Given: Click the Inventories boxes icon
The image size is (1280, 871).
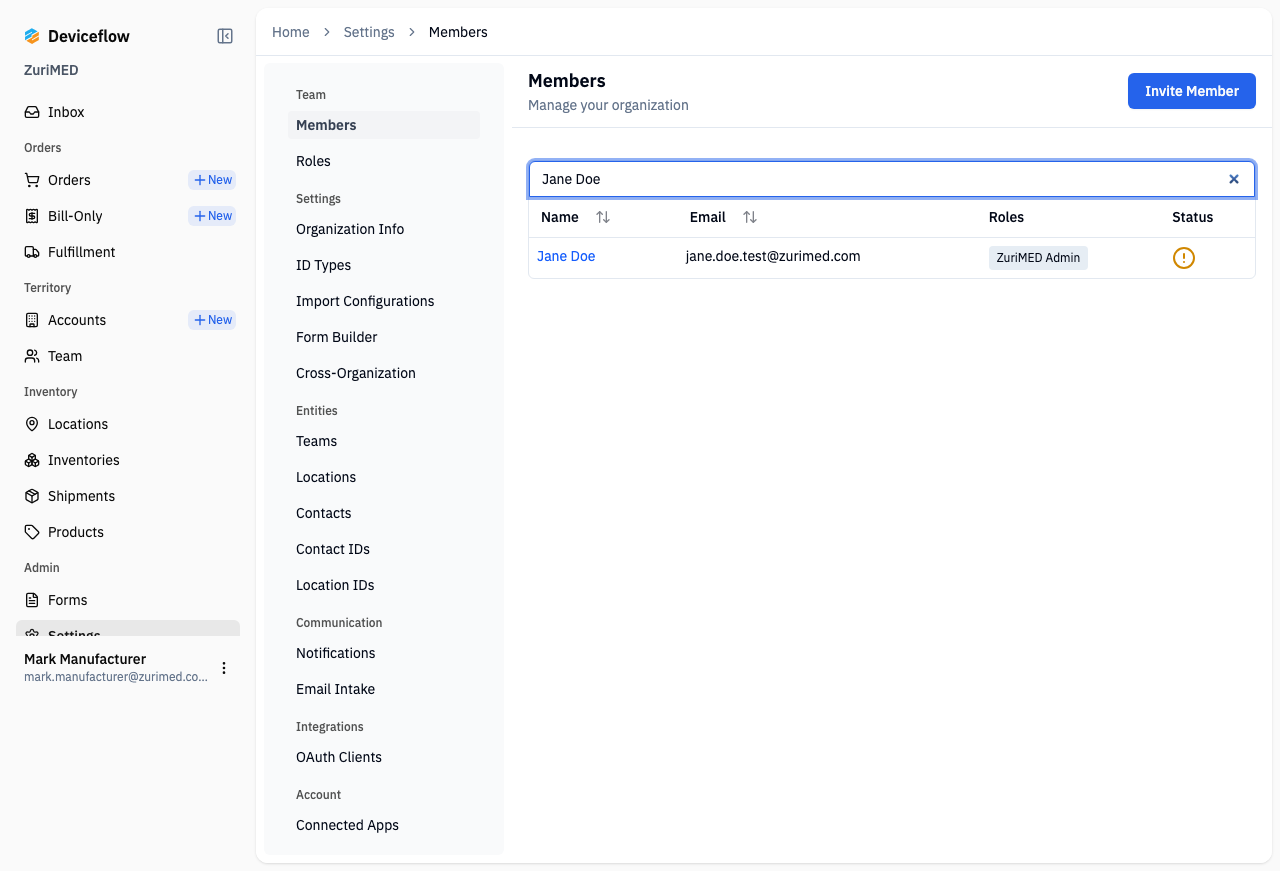Looking at the screenshot, I should pyautogui.click(x=32, y=460).
